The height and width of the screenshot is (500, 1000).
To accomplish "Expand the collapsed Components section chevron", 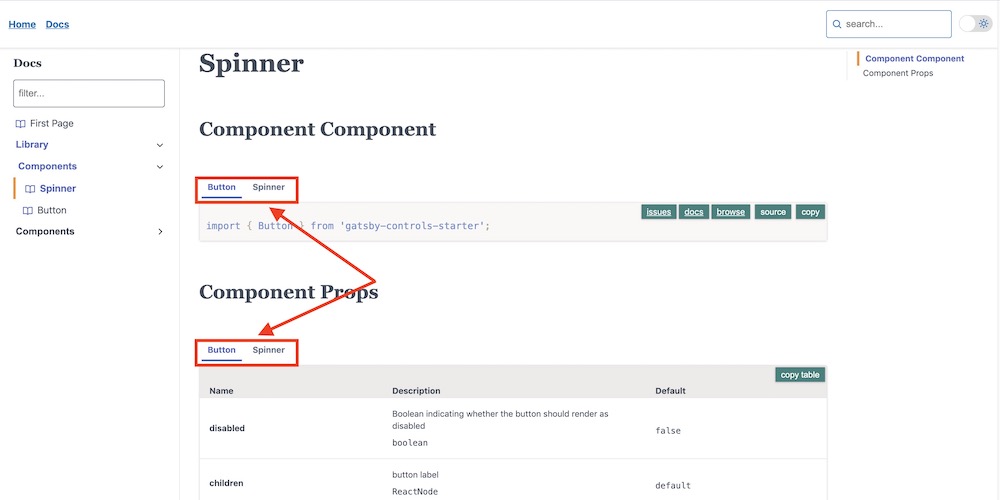I will 160,232.
